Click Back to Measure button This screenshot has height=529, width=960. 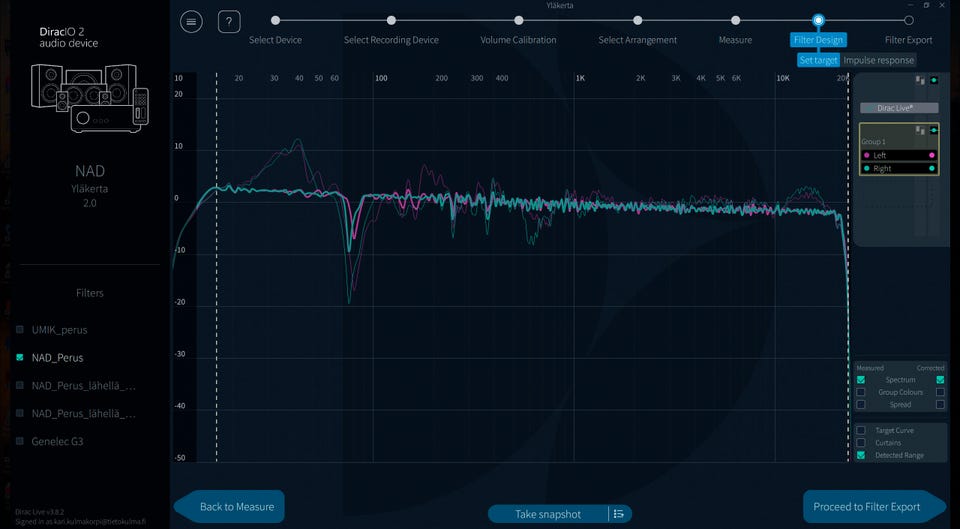[230, 506]
